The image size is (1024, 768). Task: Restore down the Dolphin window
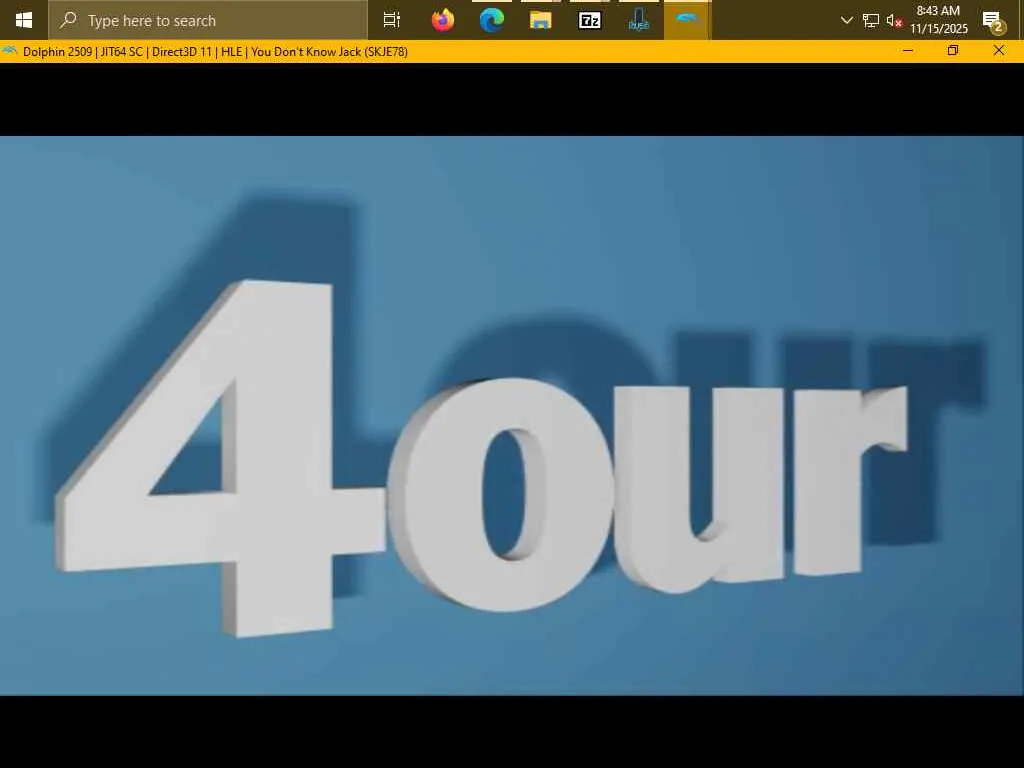tap(953, 51)
